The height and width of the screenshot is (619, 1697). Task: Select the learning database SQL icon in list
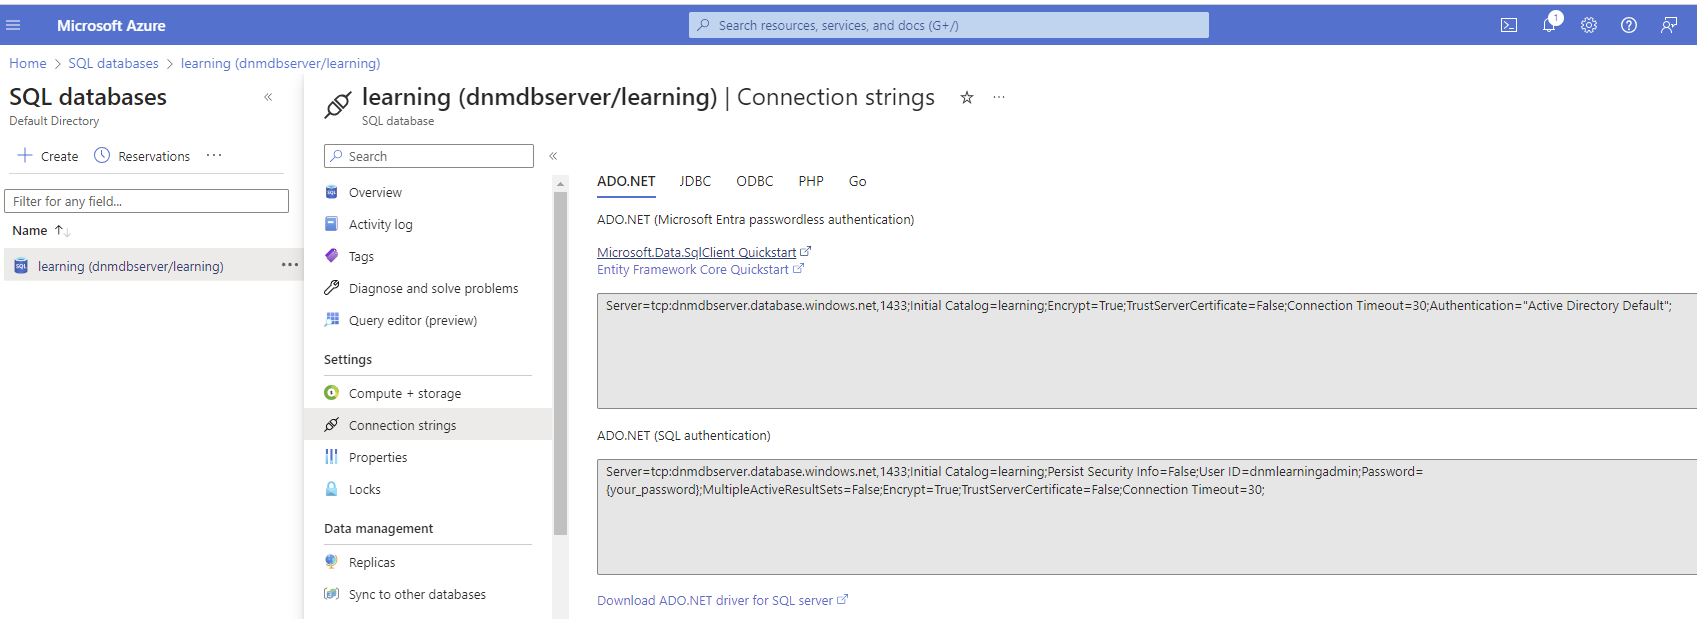(x=21, y=266)
